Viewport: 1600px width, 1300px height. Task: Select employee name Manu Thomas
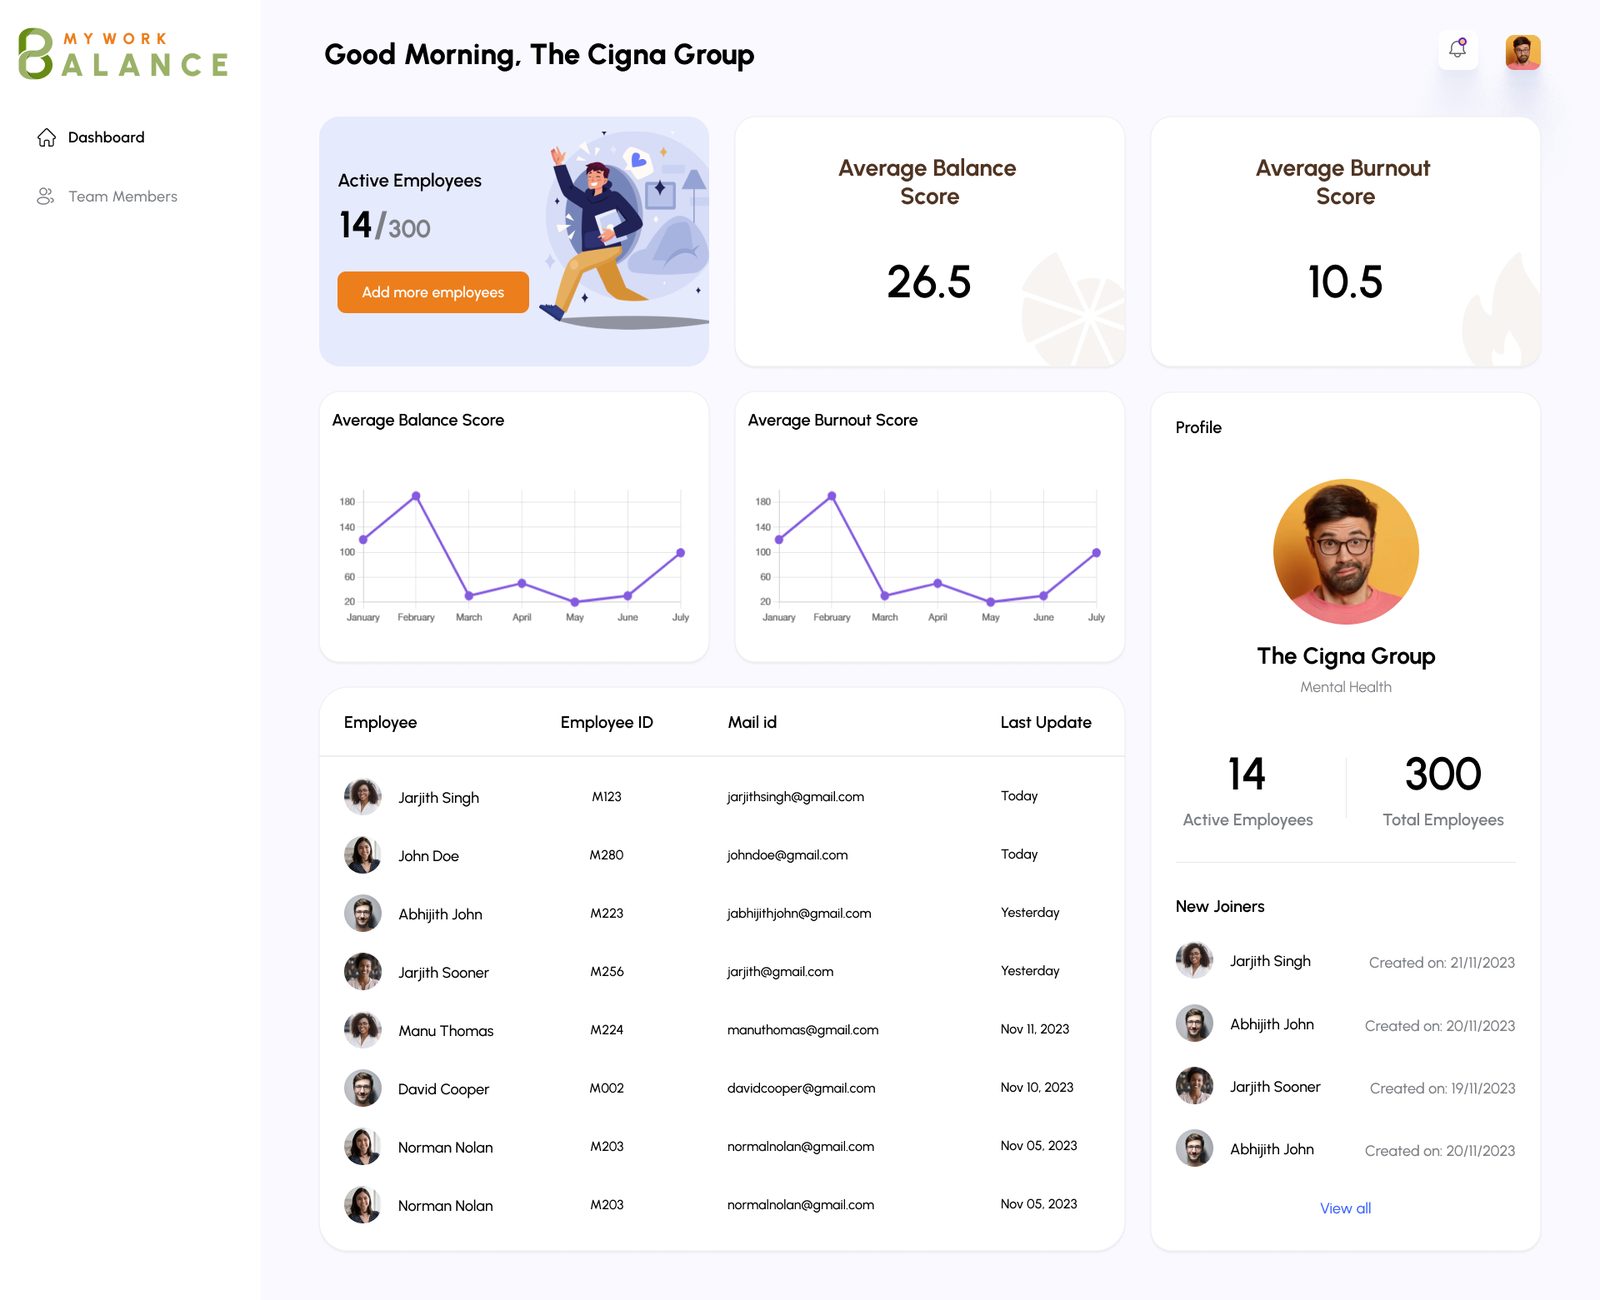click(446, 1031)
